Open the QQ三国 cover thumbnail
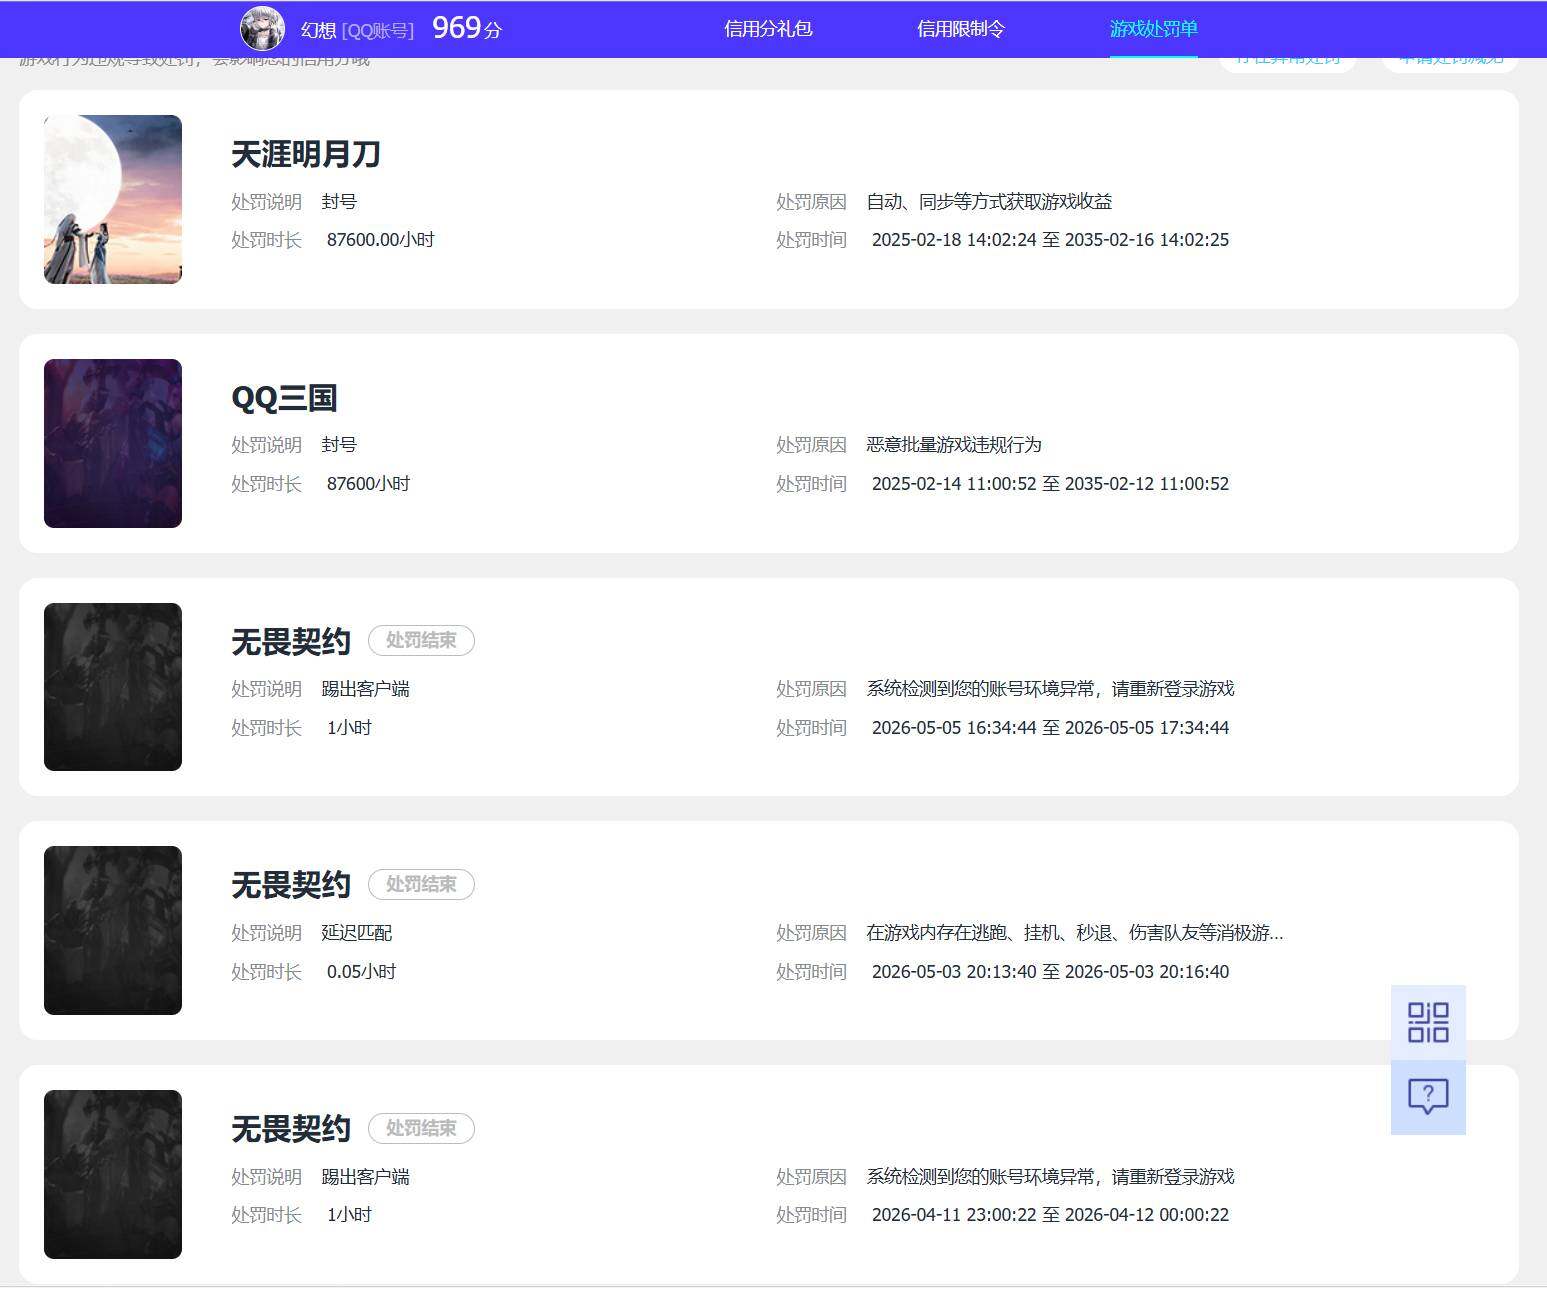Viewport: 1547px width, 1289px height. pos(113,443)
